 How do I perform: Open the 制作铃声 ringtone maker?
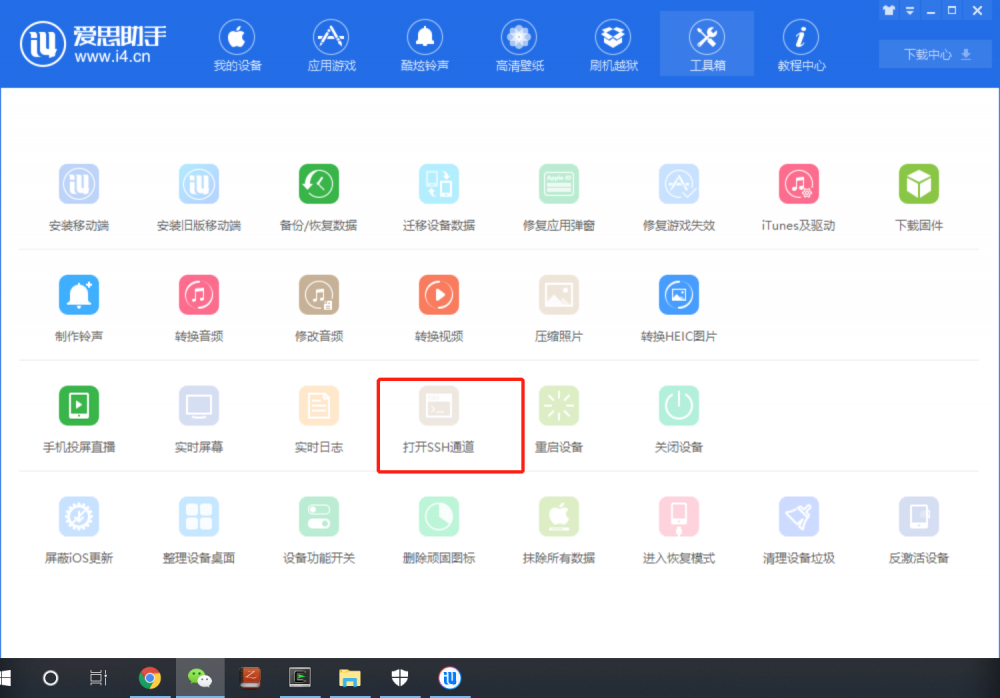78,295
